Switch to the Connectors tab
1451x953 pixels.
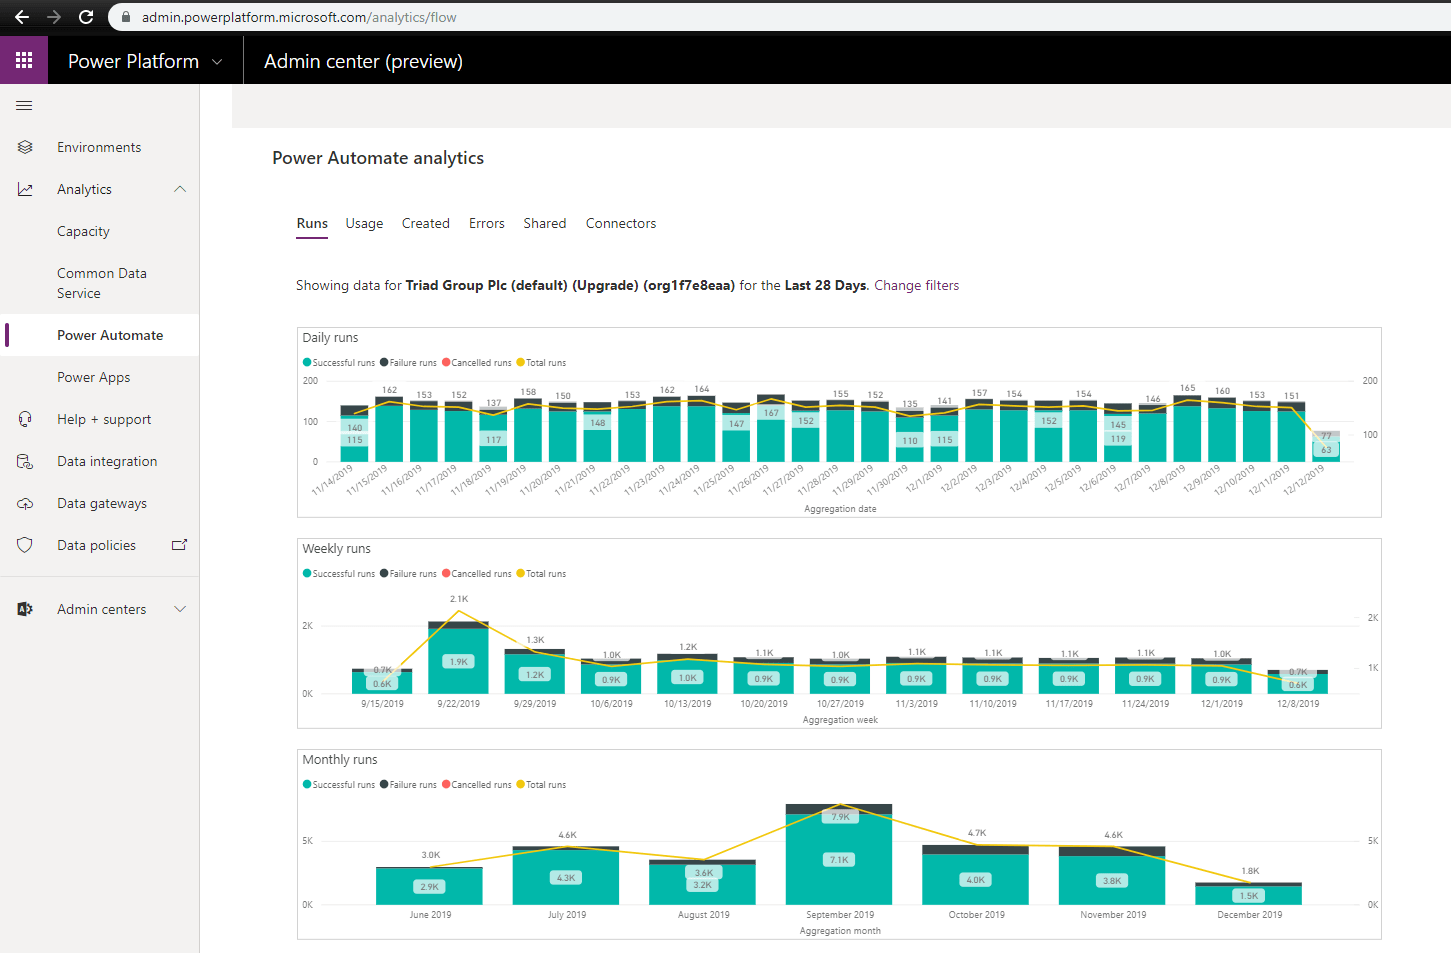[x=621, y=224]
